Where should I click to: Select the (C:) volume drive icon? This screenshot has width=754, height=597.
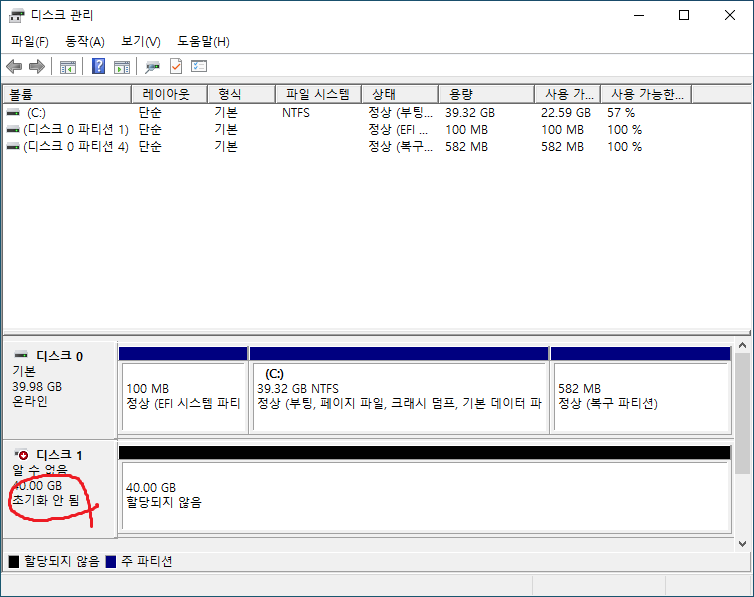13,112
